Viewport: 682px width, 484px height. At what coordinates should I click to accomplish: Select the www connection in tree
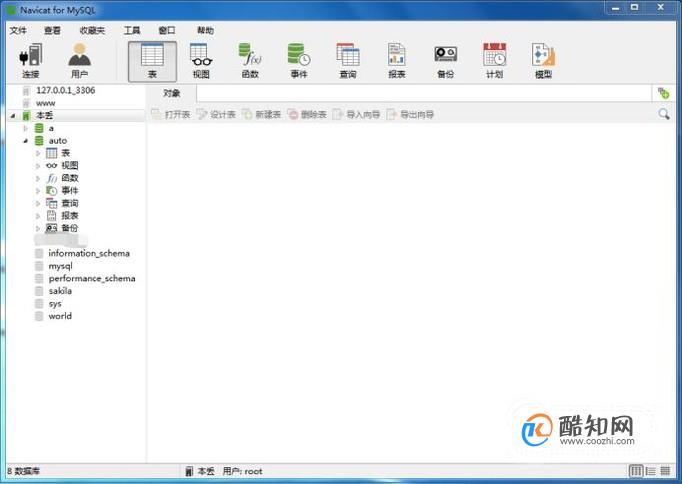coord(46,103)
